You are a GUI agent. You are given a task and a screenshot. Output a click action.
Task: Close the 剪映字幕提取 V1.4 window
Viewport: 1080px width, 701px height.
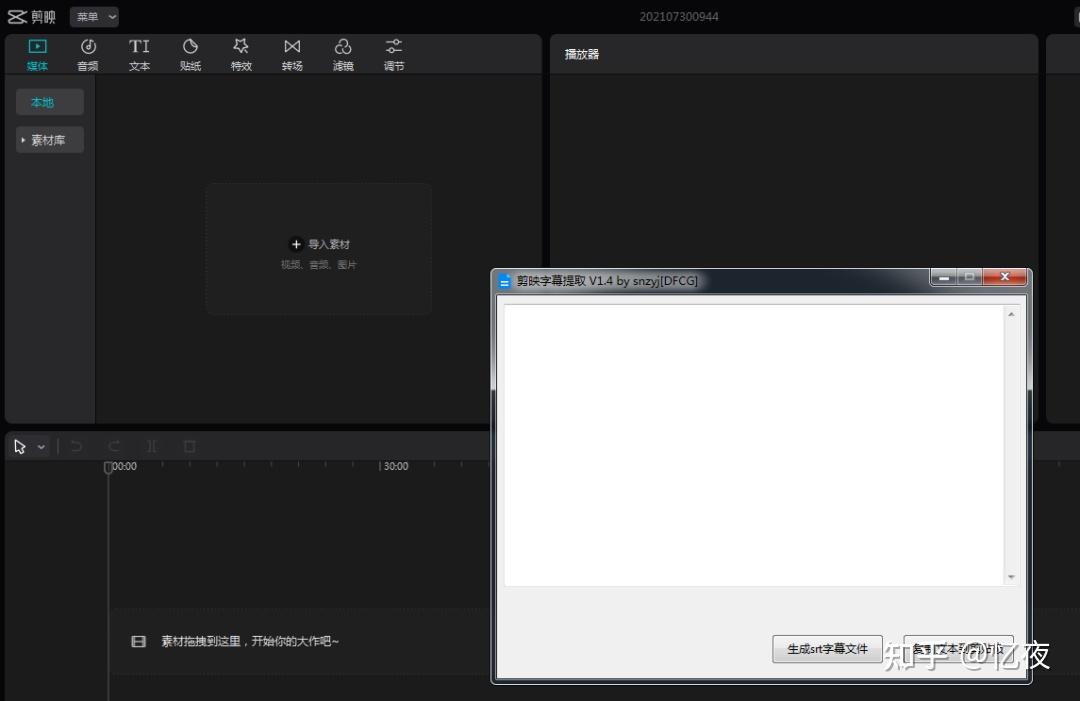pos(1005,277)
